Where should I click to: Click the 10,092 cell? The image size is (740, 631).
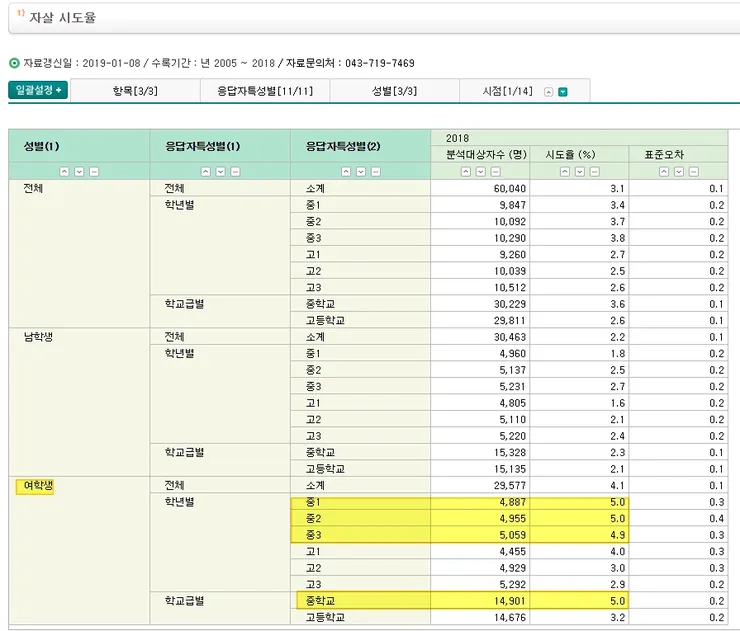480,222
